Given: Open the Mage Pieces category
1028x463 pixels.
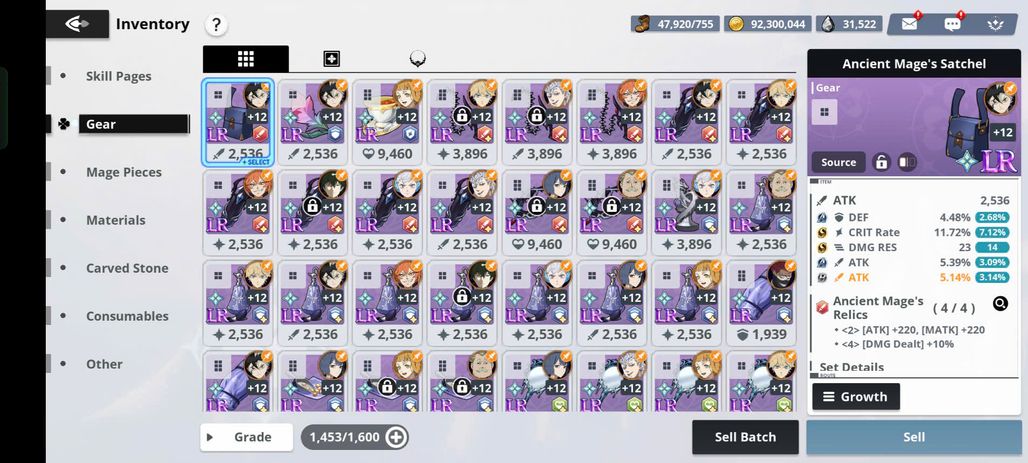Looking at the screenshot, I should pos(124,172).
